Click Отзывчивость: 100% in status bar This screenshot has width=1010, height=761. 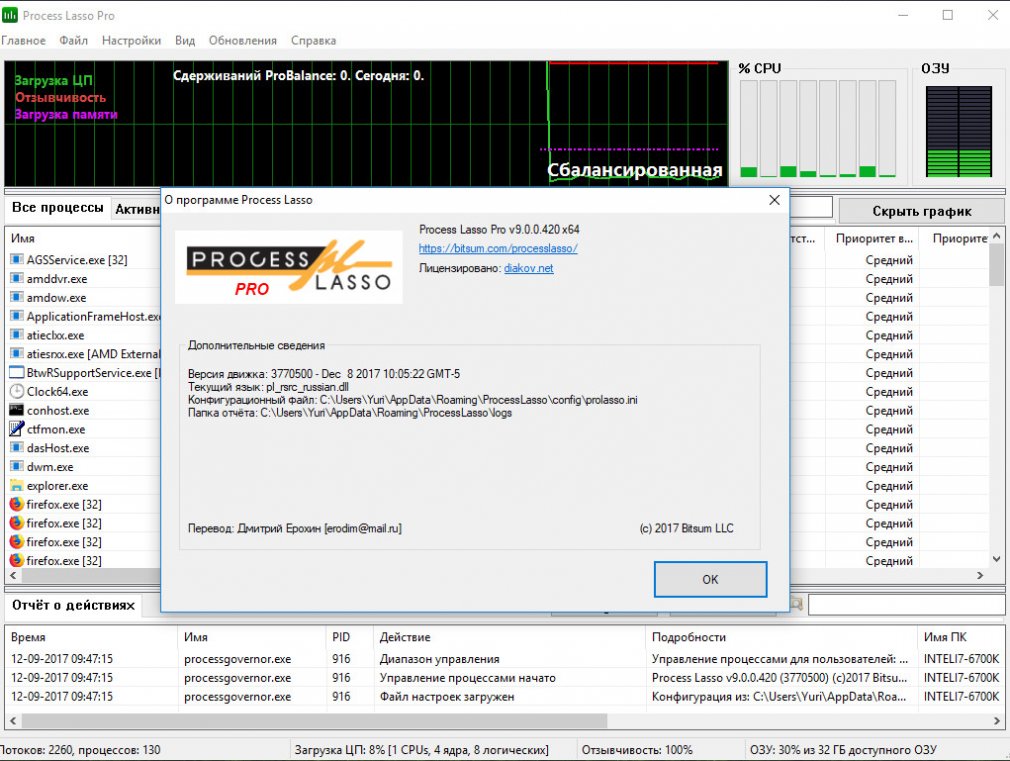(x=636, y=750)
